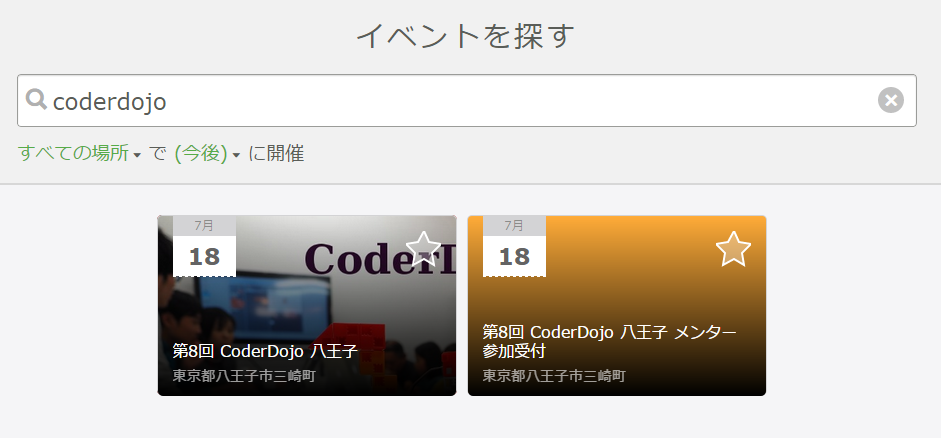Focus the coderdojo search input field

[x=466, y=101]
